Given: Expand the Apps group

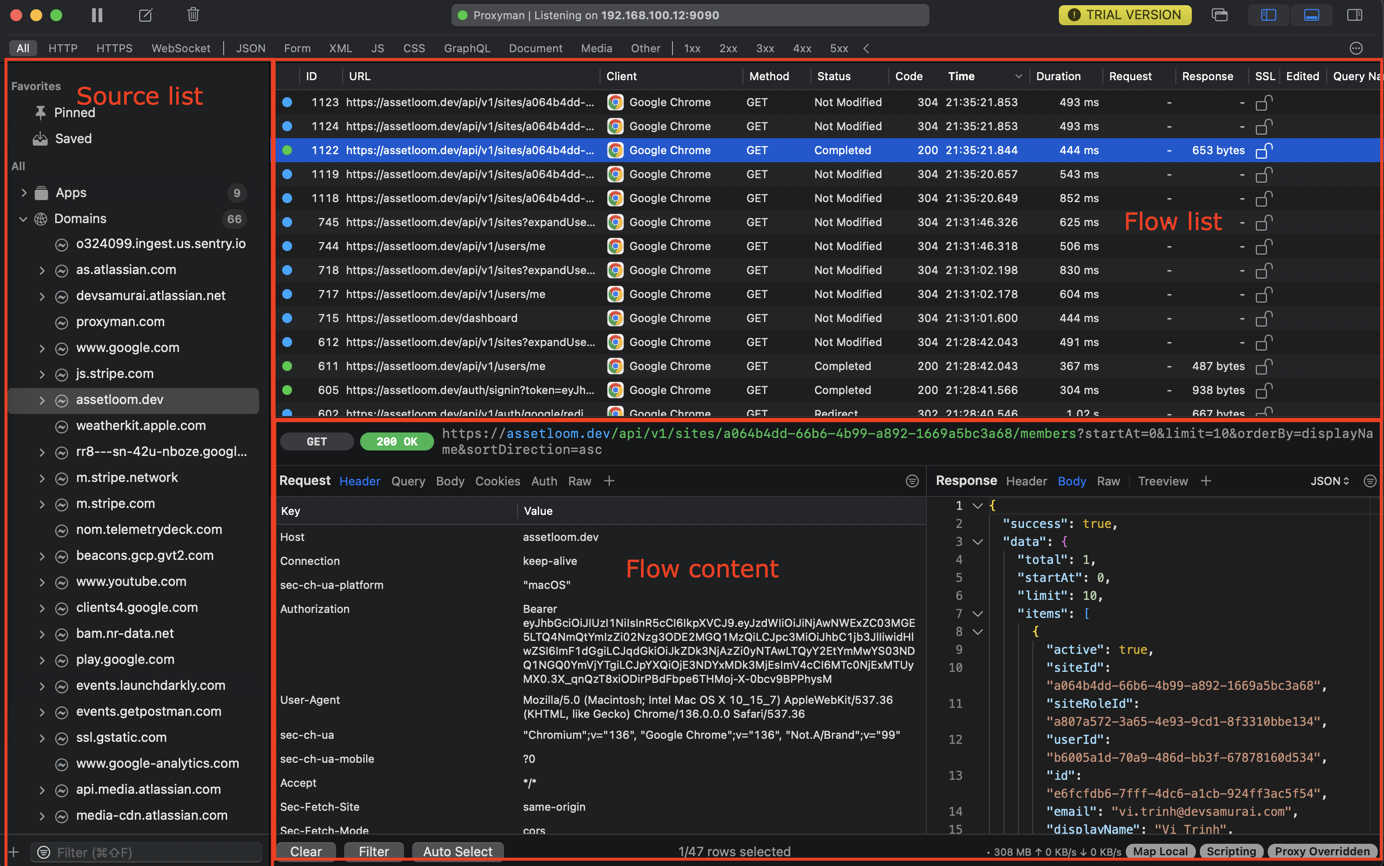Looking at the screenshot, I should 24,193.
